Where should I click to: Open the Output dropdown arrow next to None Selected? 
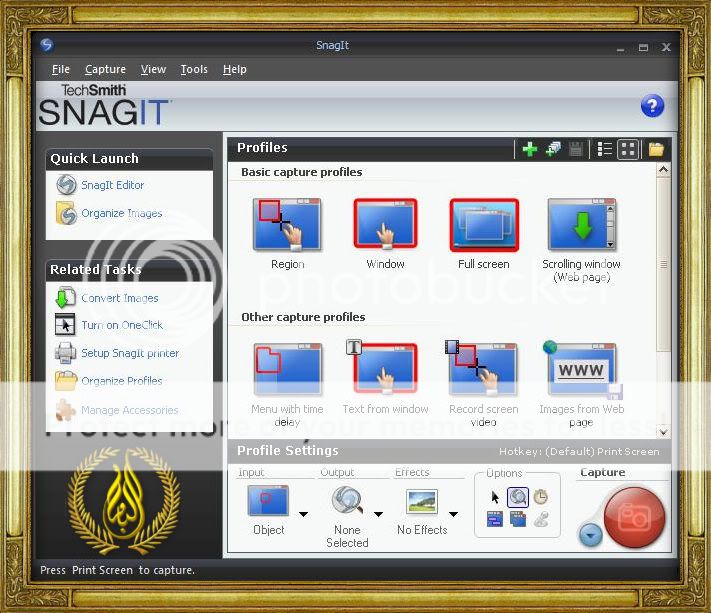378,514
